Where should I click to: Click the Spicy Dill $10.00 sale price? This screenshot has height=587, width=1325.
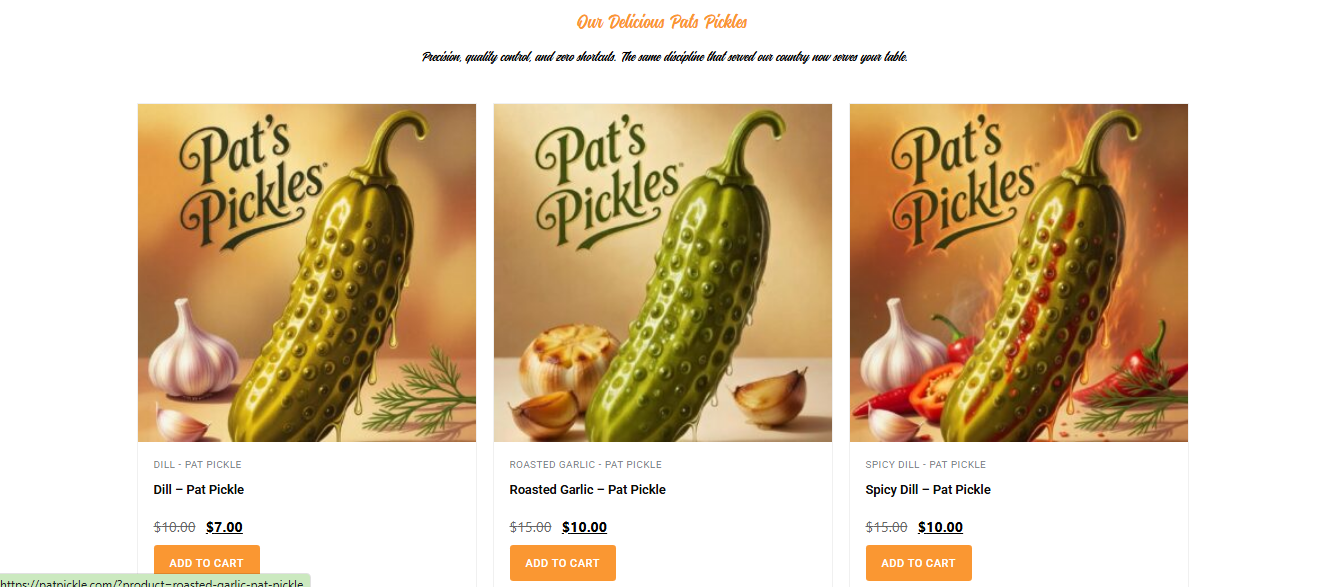pyautogui.click(x=940, y=527)
